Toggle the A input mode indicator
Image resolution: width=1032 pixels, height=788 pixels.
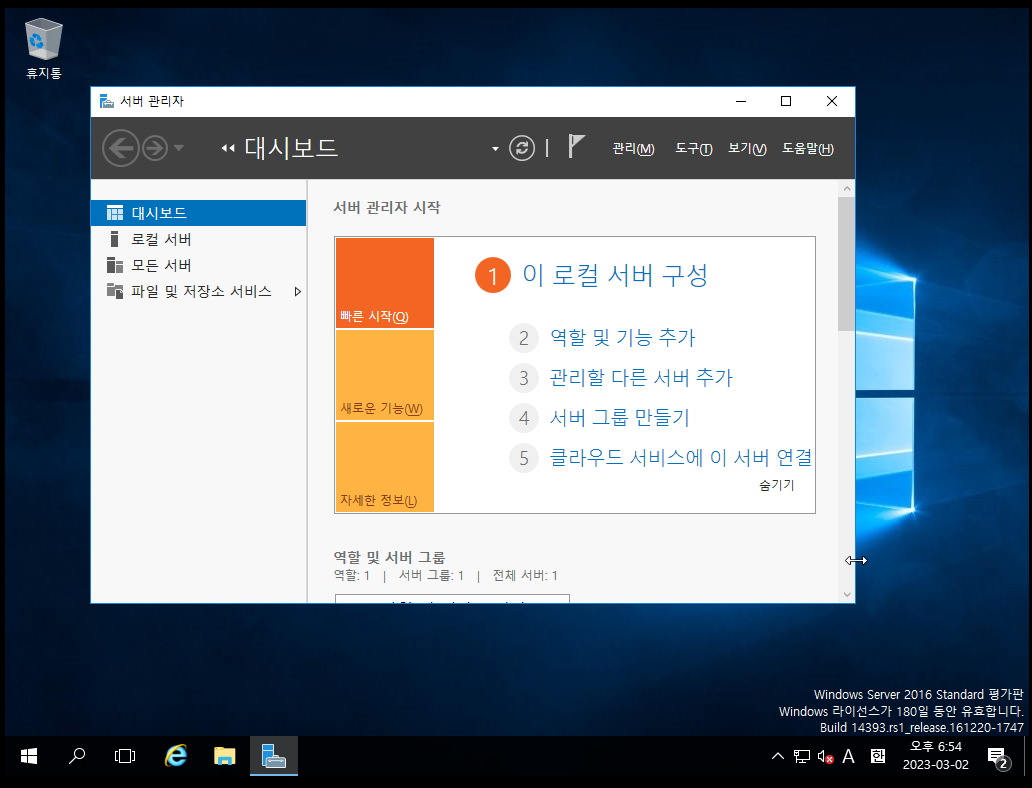pyautogui.click(x=848, y=756)
